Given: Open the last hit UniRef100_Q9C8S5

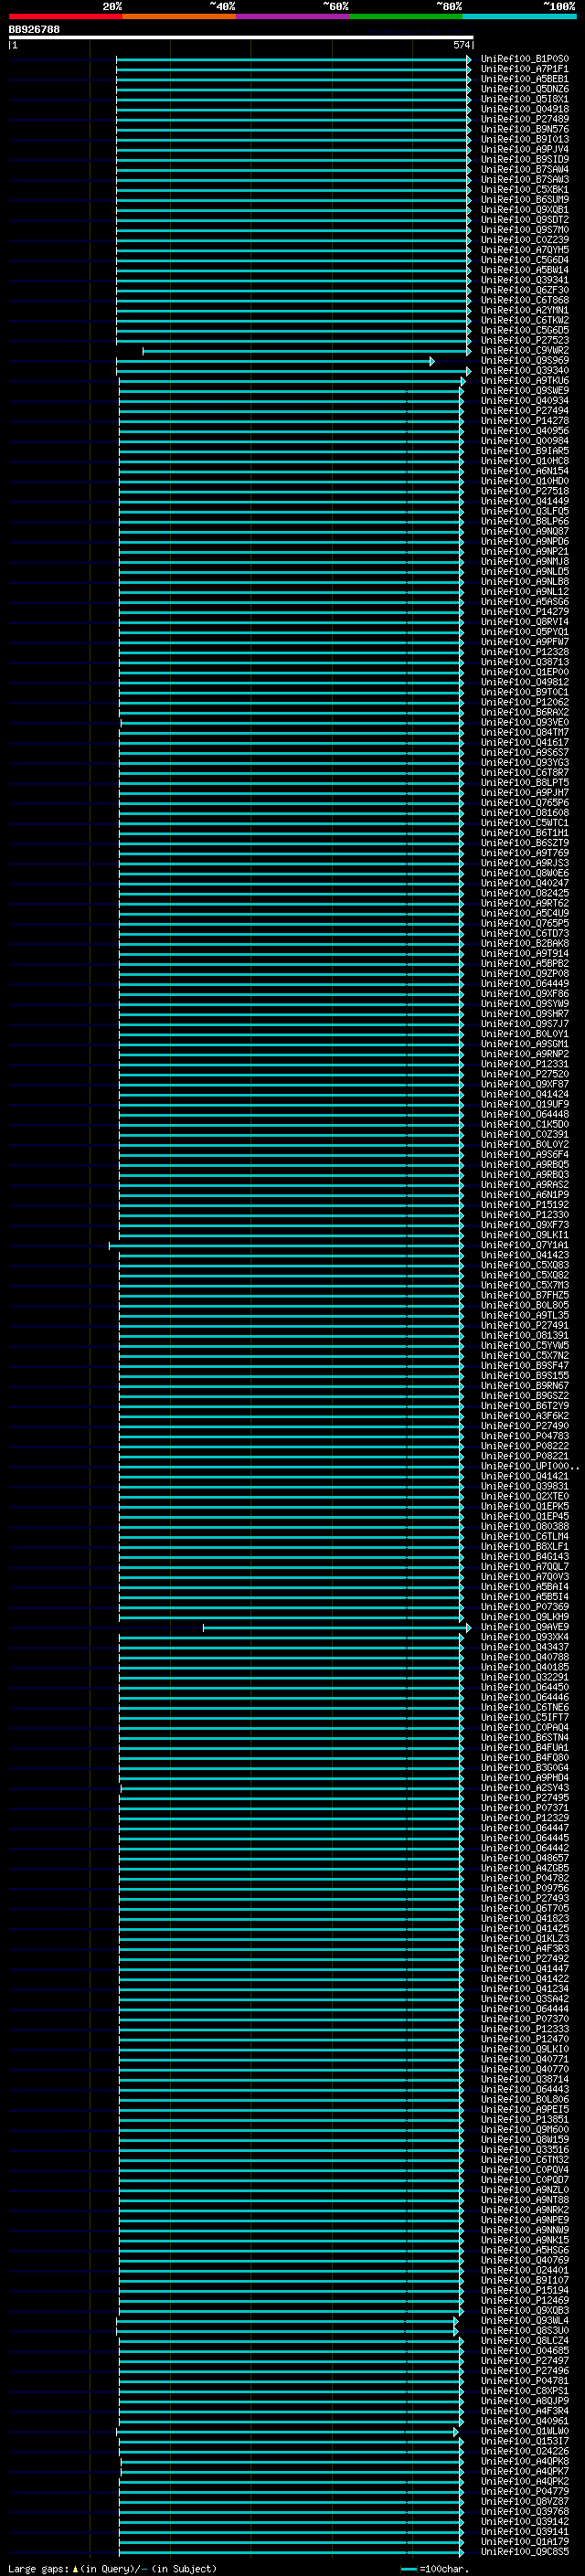Looking at the screenshot, I should pyautogui.click(x=524, y=2550).
